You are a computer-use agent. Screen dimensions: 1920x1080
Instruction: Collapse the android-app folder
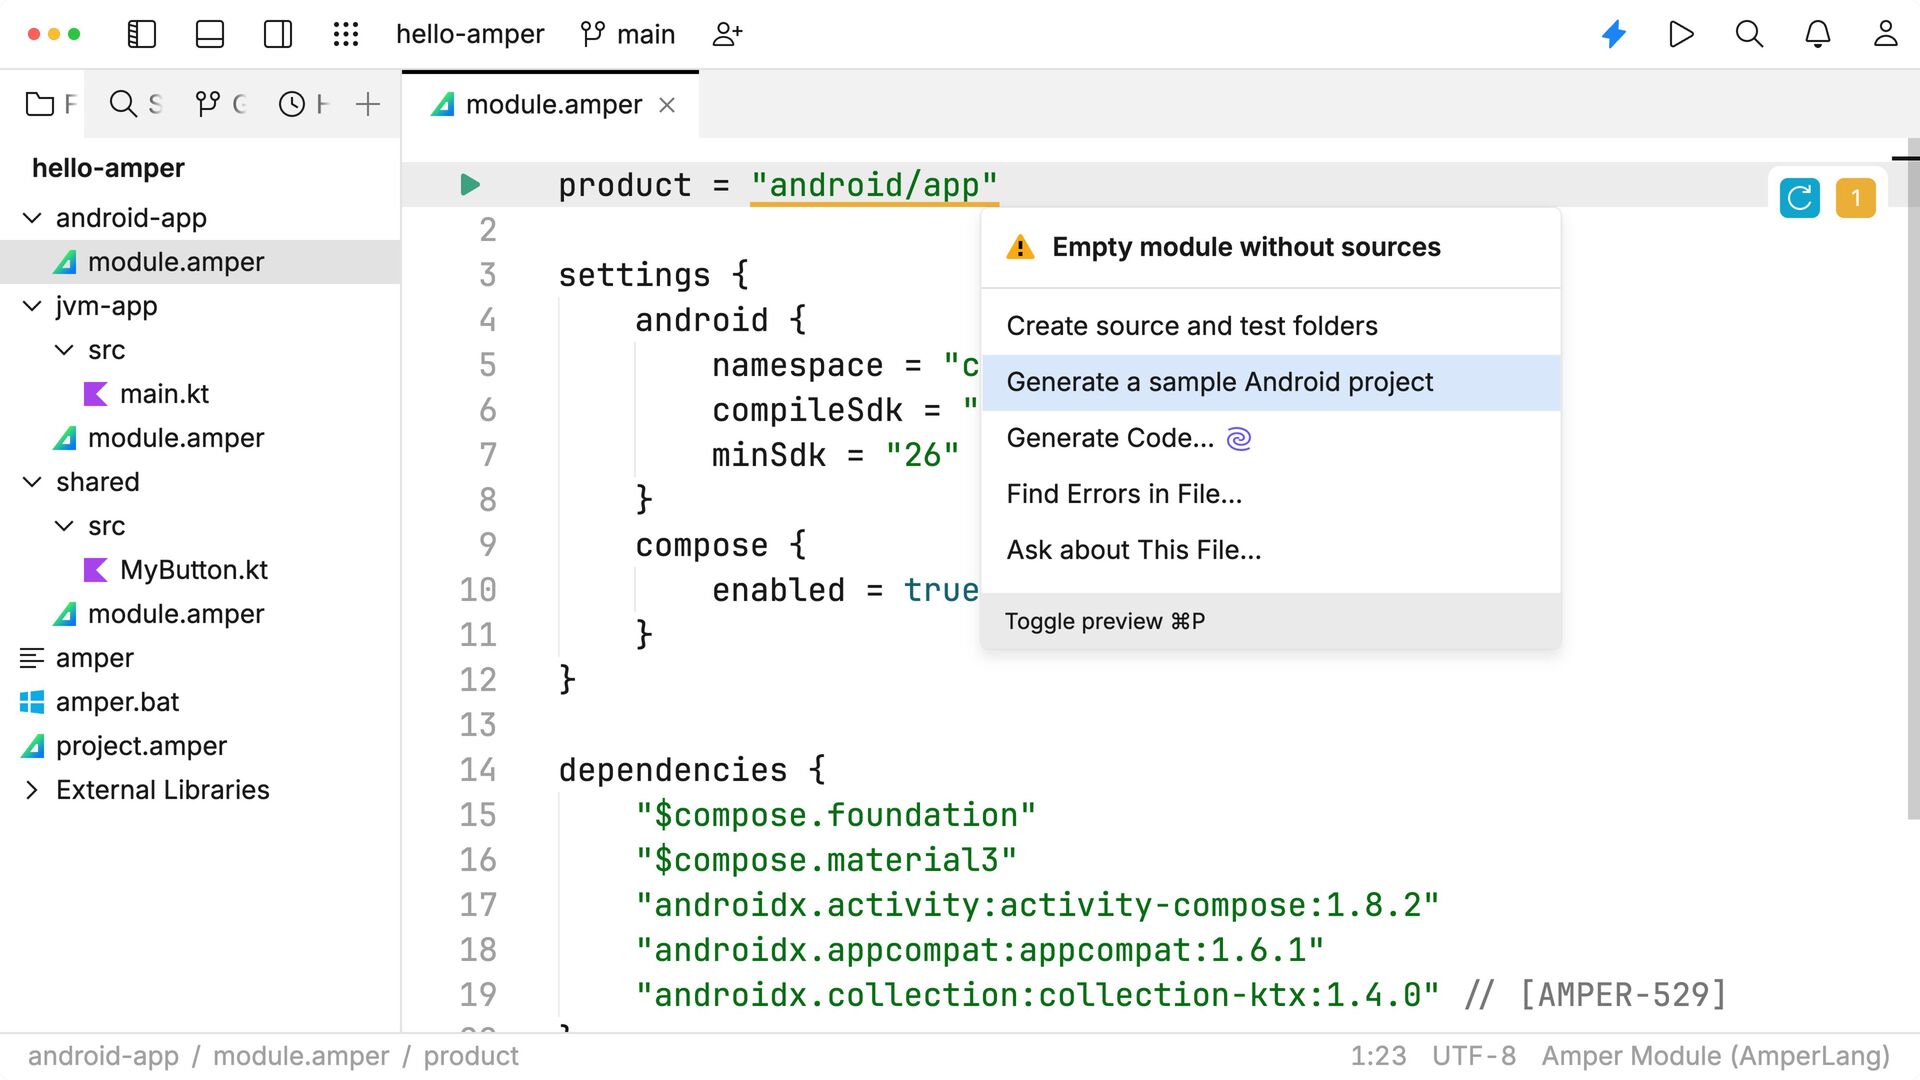click(x=32, y=218)
